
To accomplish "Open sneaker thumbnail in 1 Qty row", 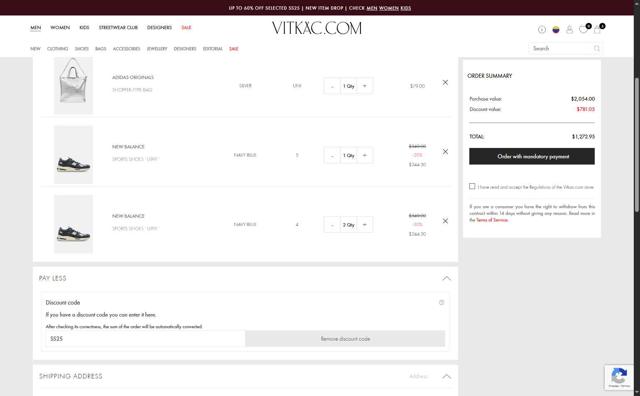I will point(73,155).
